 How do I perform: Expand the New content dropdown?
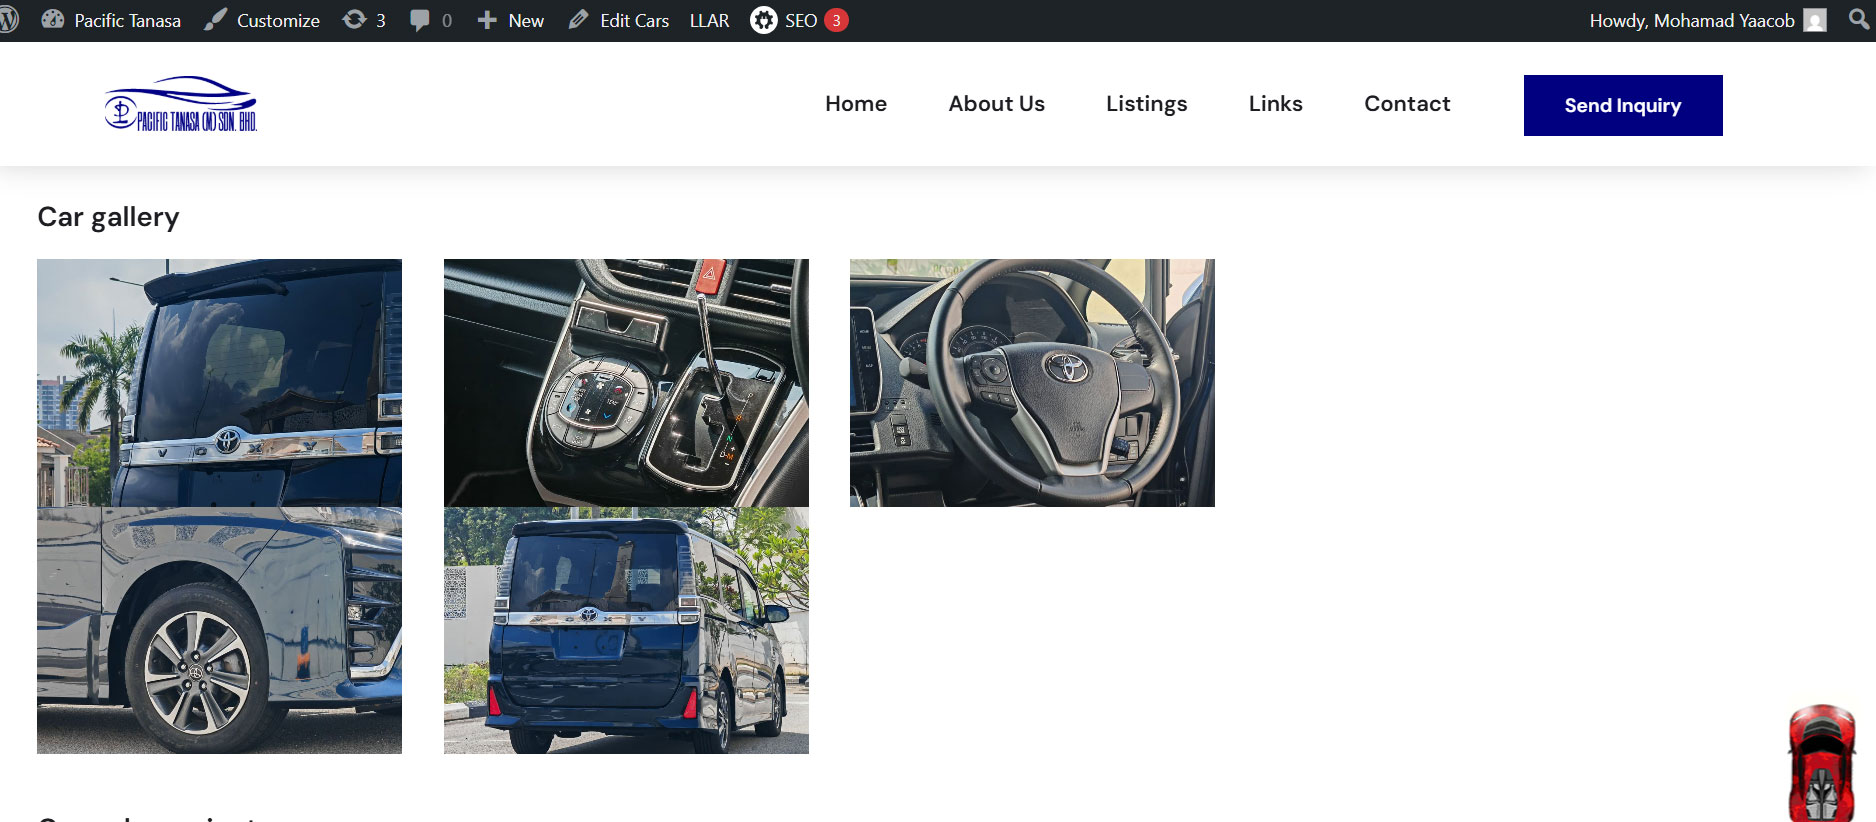click(511, 20)
